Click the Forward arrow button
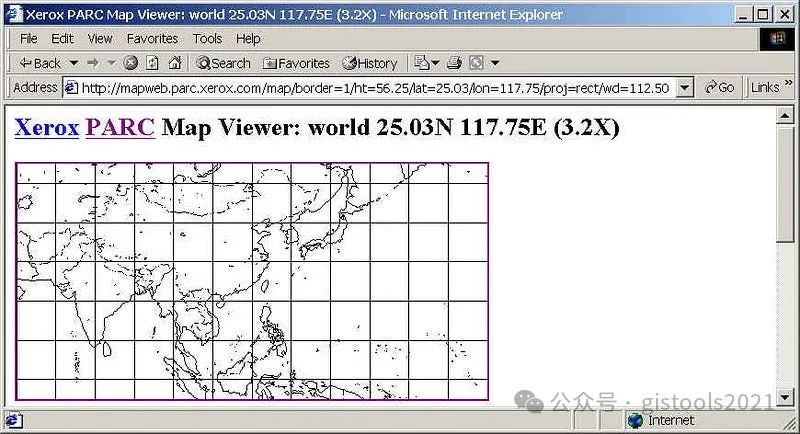The width and height of the screenshot is (800, 434). [x=93, y=63]
